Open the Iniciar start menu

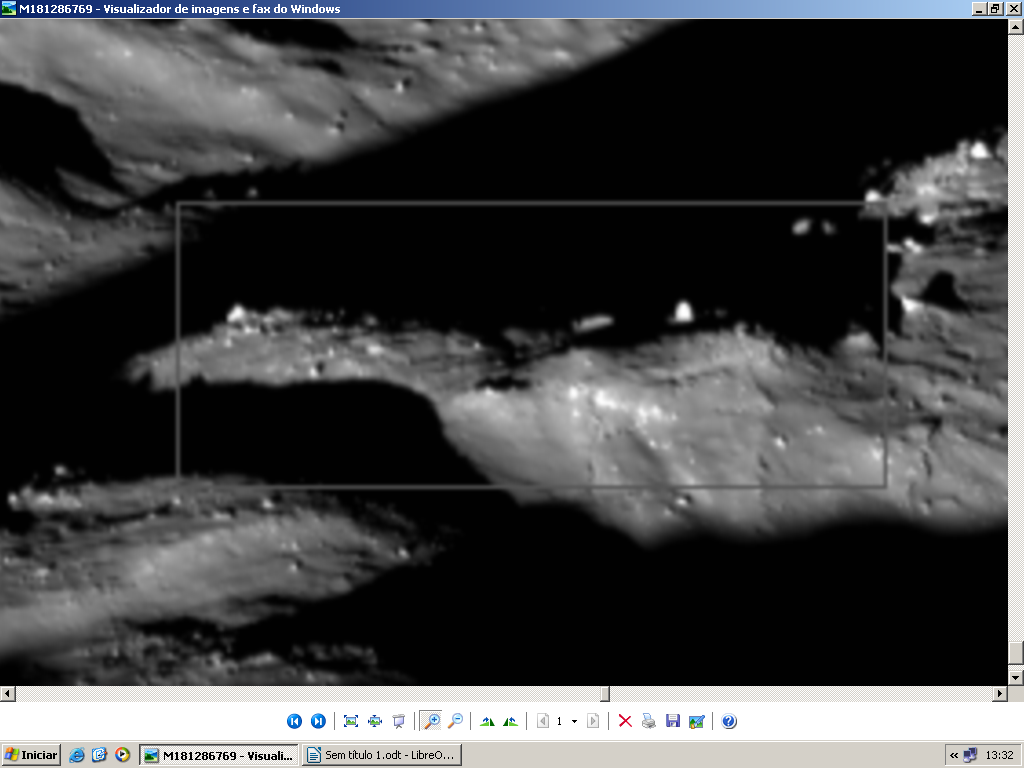31,755
